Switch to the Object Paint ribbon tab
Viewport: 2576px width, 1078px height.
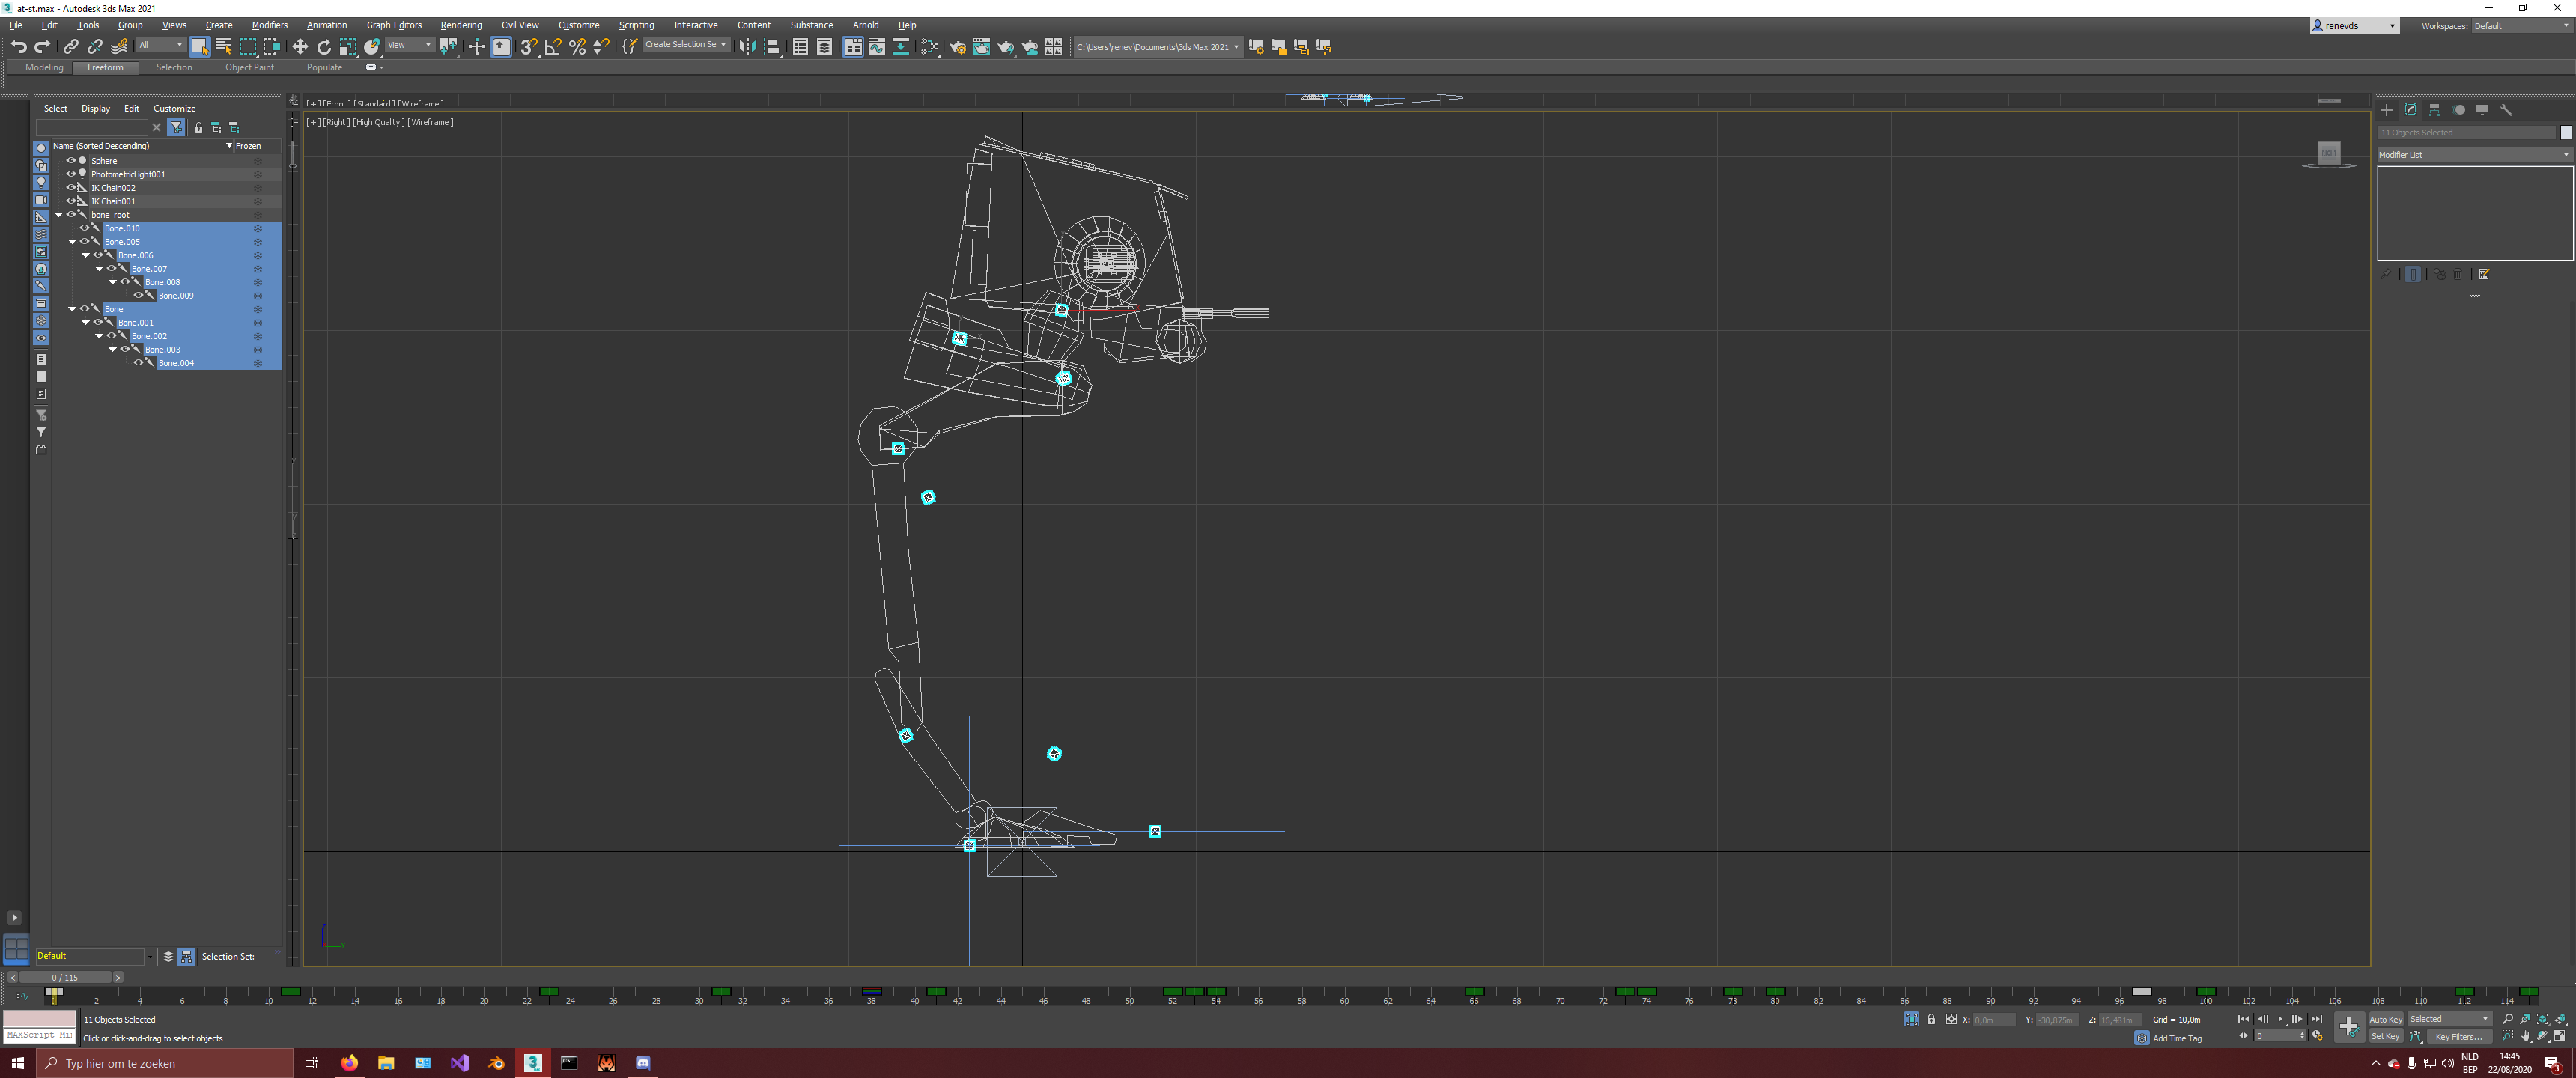tap(249, 67)
